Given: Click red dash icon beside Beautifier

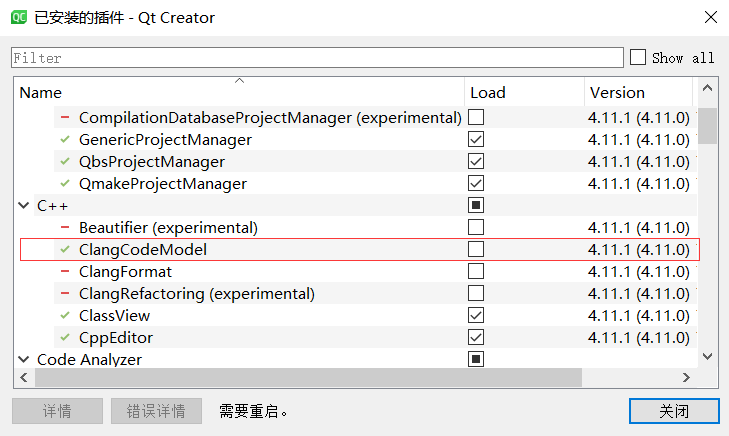Looking at the screenshot, I should point(65,227).
